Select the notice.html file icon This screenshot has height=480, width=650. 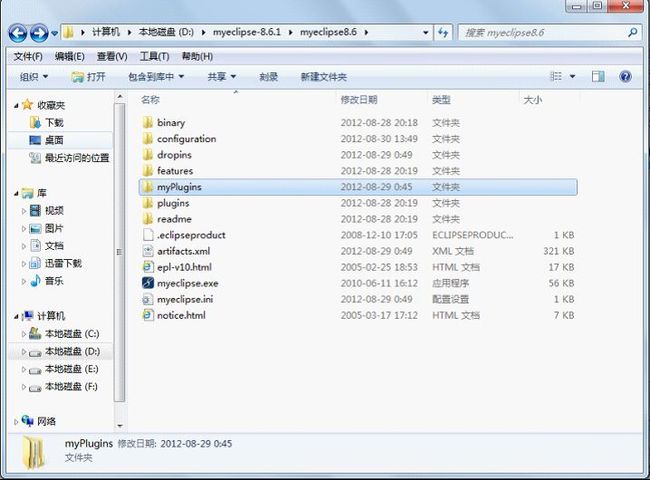[148, 315]
